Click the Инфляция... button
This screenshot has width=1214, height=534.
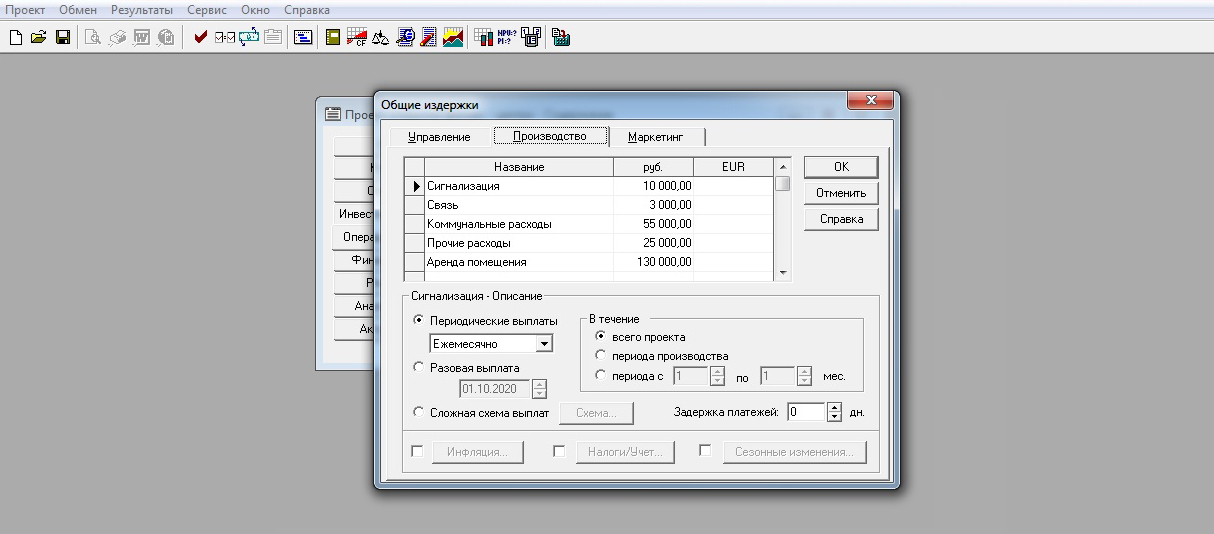(477, 452)
